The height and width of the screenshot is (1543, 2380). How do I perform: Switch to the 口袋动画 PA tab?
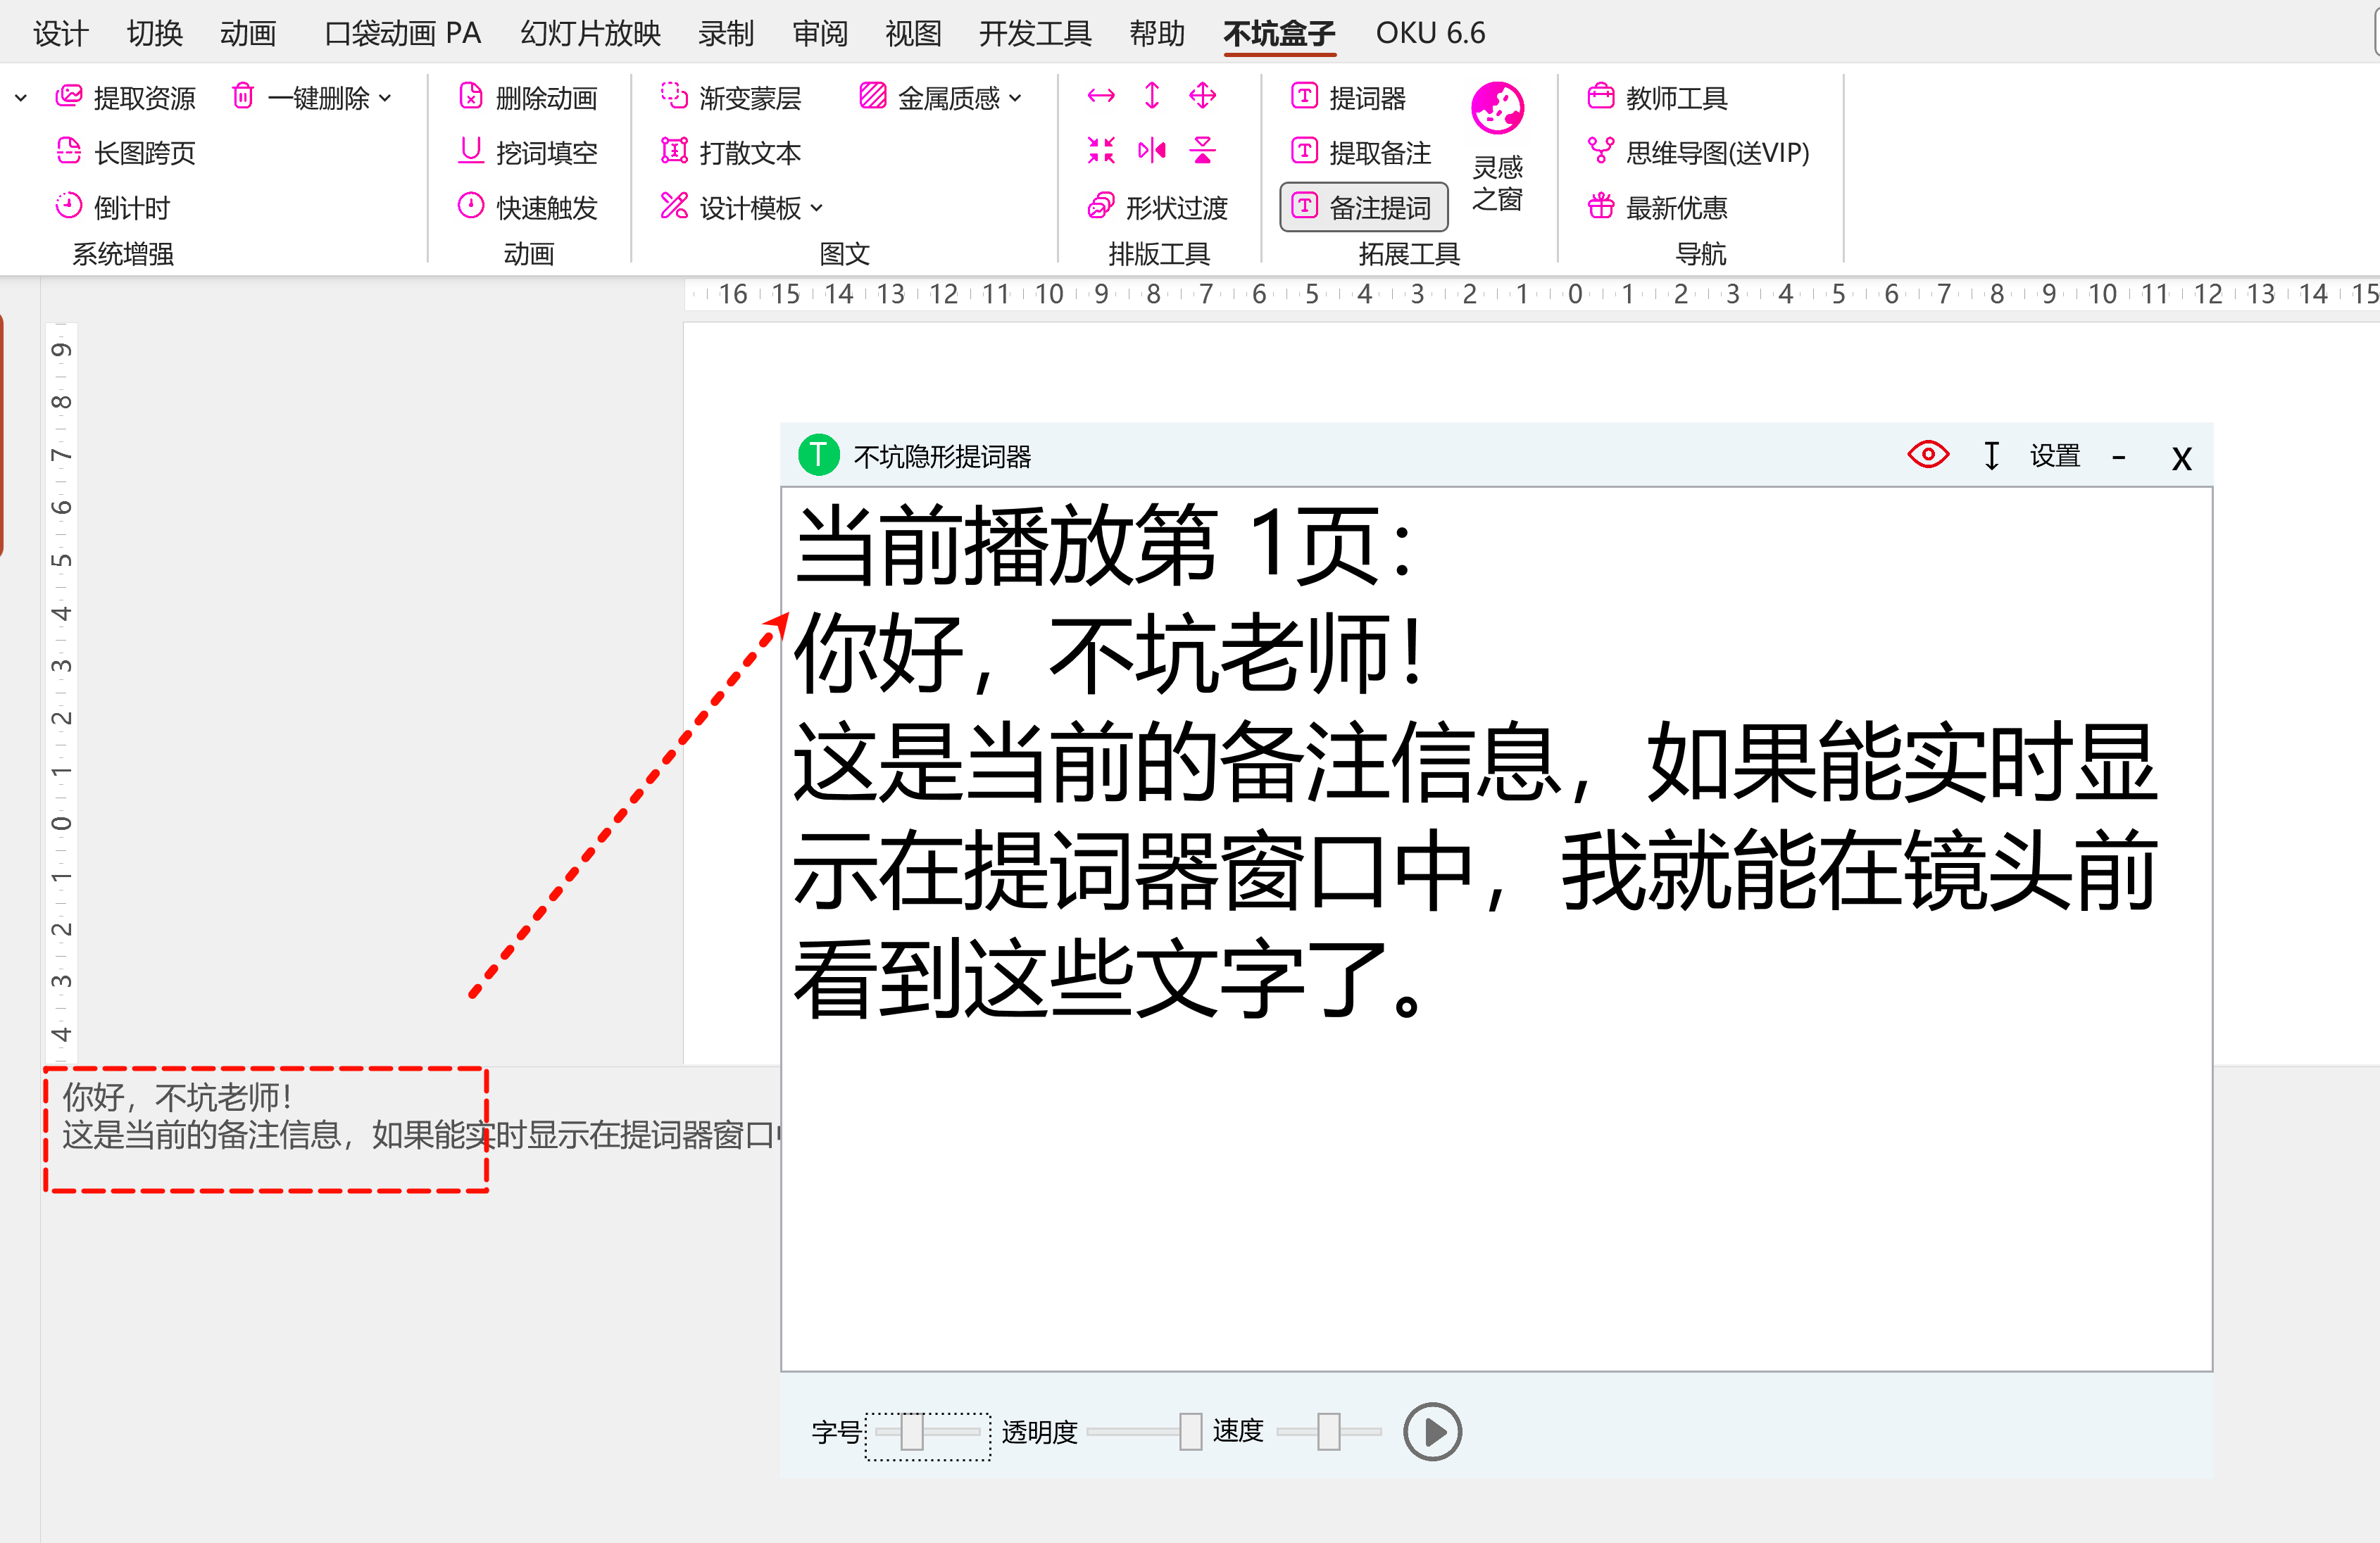pyautogui.click(x=402, y=33)
